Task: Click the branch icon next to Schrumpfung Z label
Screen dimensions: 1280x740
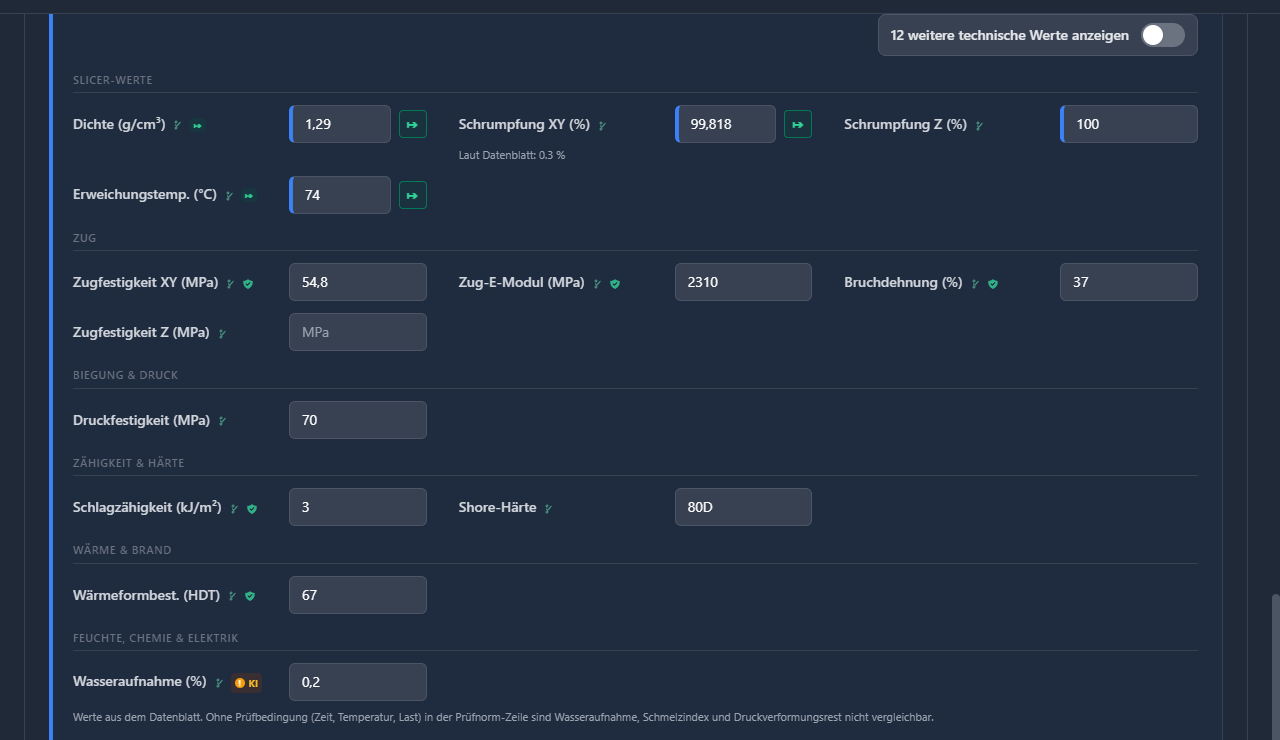Action: pyautogui.click(x=979, y=125)
